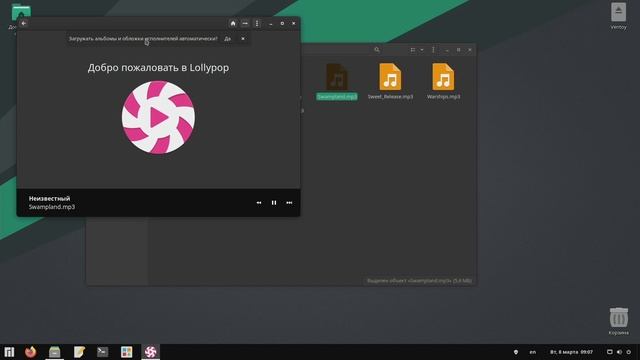Viewport: 640px width, 360px height.
Task: Open Lollypop's three-dot main menu
Action: [257, 23]
